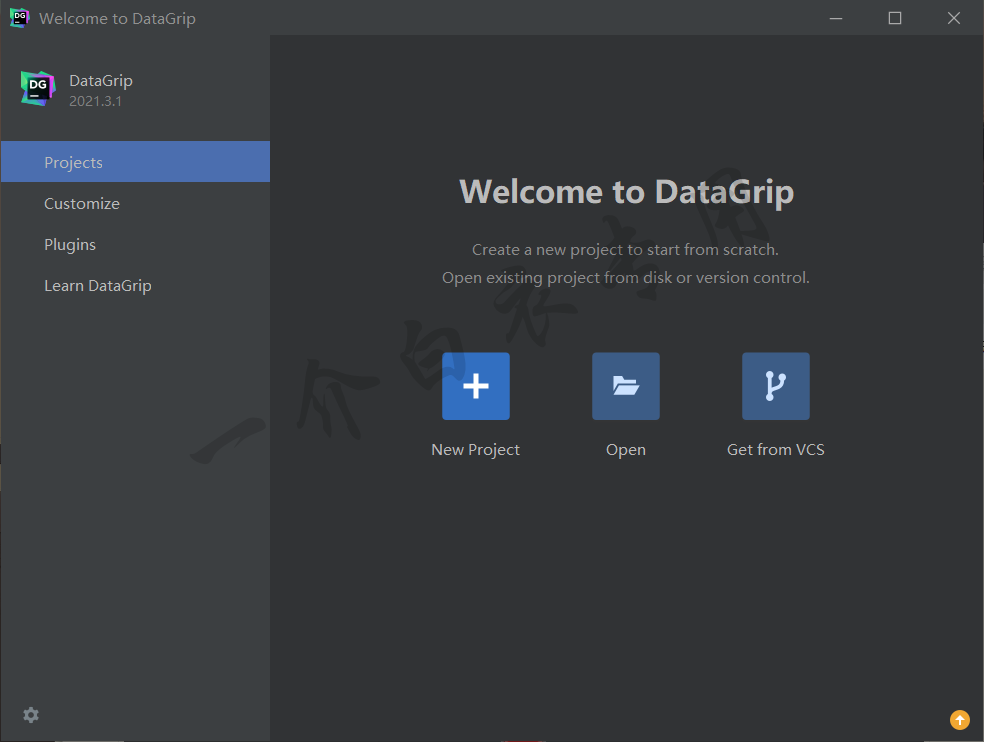Click the New Project plus icon
This screenshot has width=984, height=742.
tap(476, 386)
